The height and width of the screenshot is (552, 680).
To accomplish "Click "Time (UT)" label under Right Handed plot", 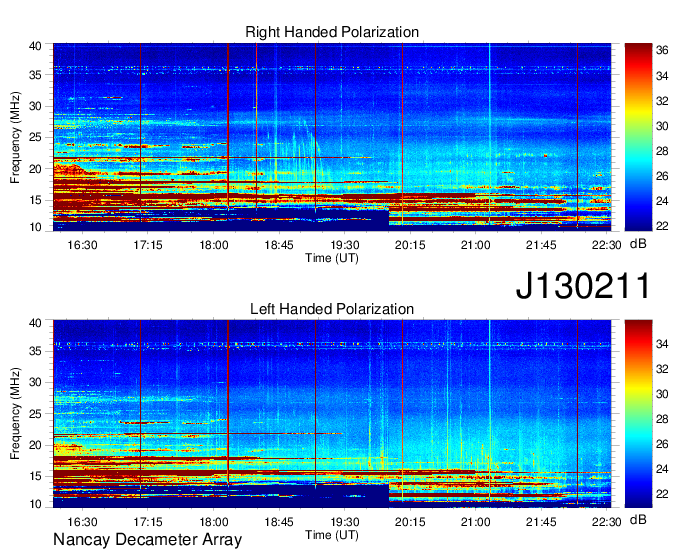I will [x=332, y=258].
